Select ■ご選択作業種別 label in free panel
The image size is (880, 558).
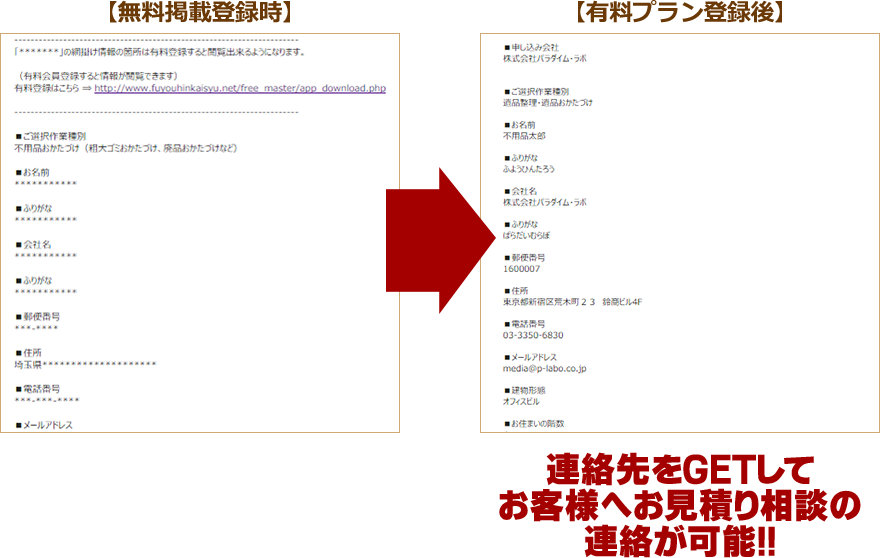51,136
